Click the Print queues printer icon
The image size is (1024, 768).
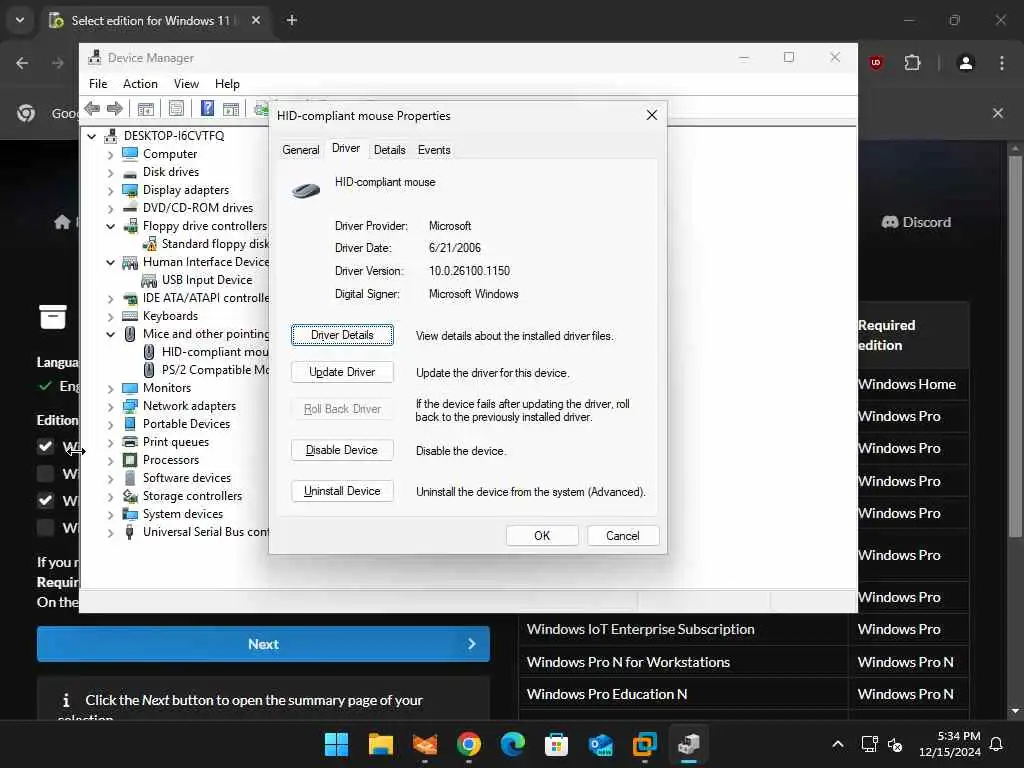pos(130,441)
